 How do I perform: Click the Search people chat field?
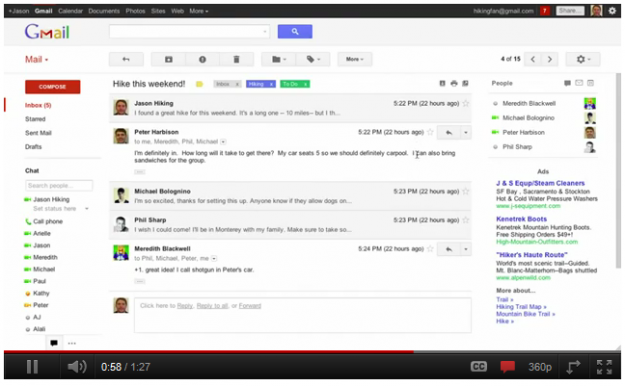click(x=59, y=185)
